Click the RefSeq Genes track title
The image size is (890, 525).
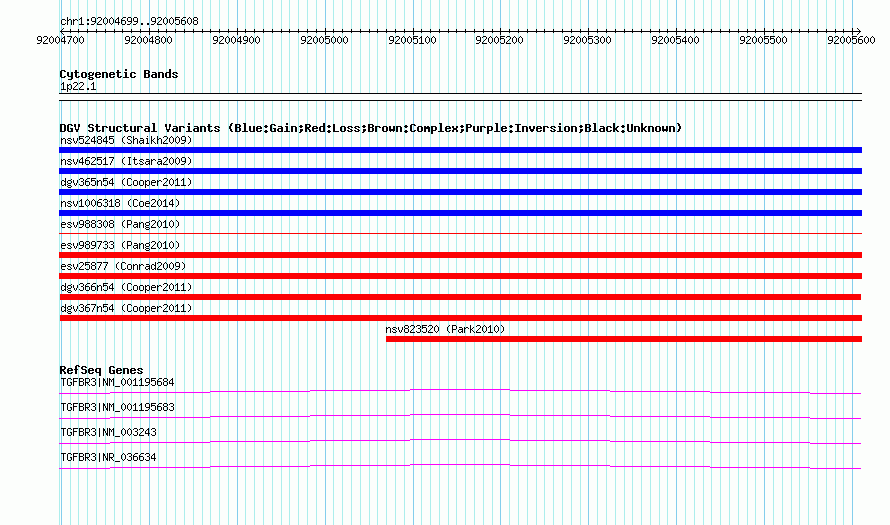click(101, 370)
